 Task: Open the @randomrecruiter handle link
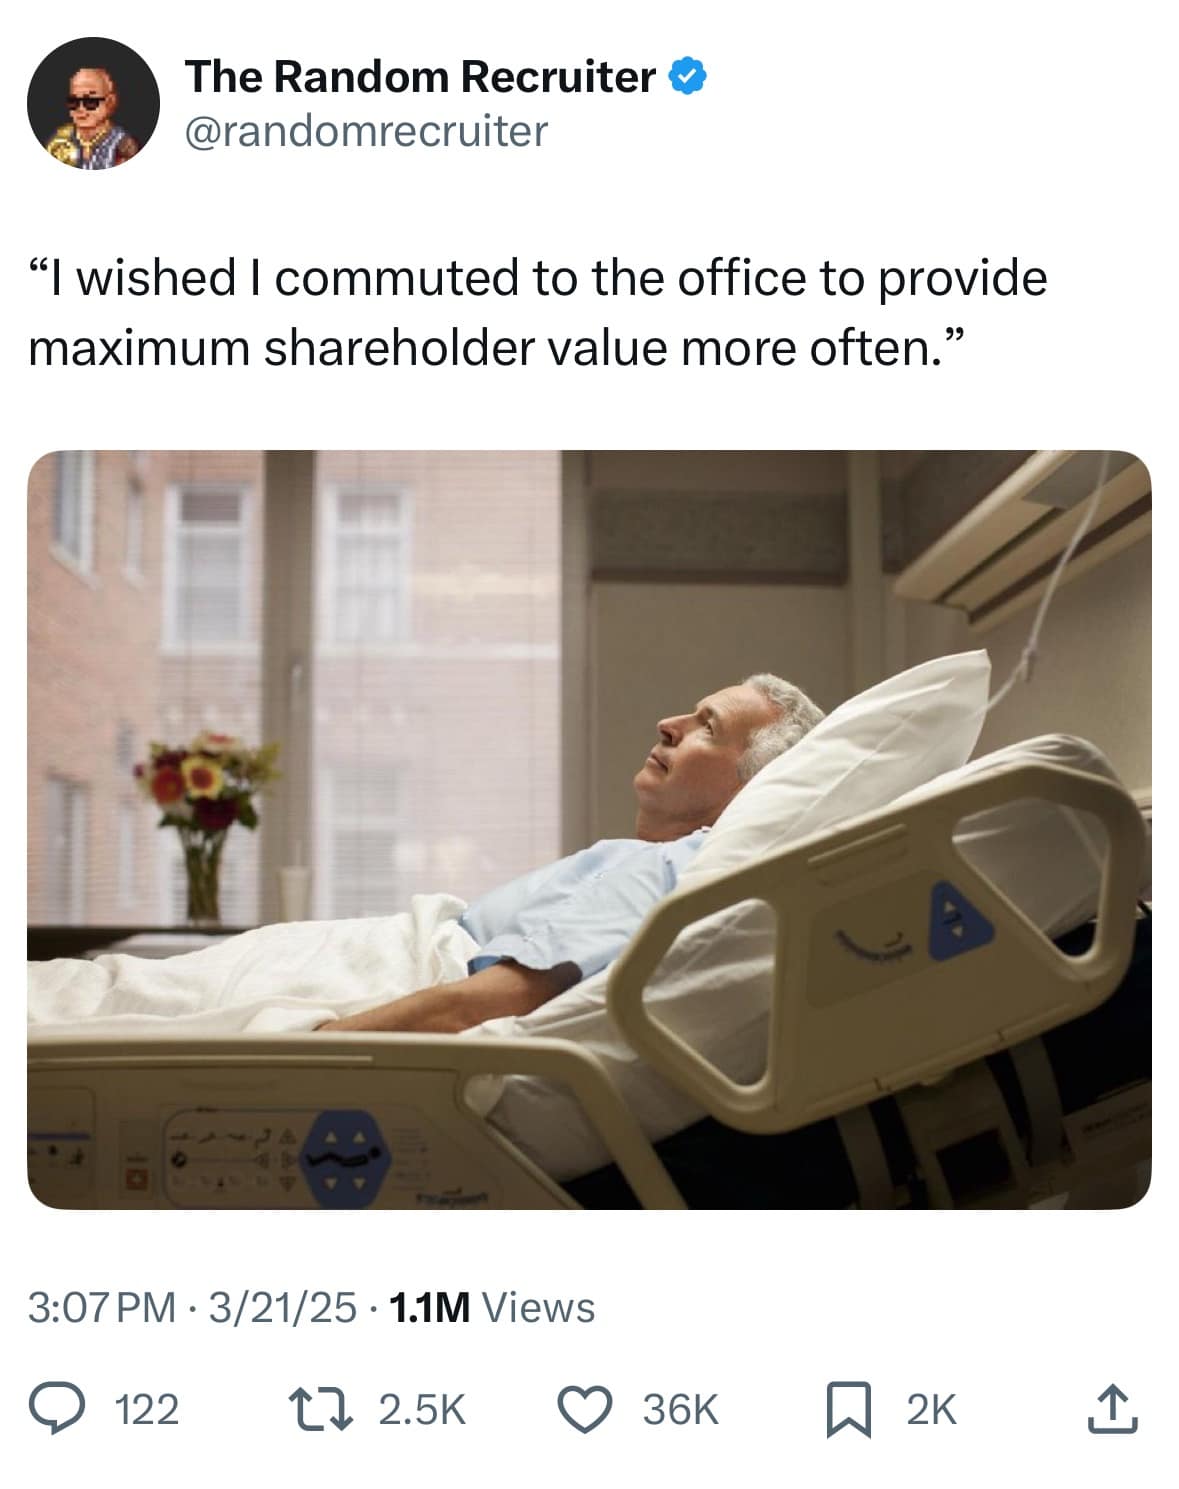tap(366, 131)
